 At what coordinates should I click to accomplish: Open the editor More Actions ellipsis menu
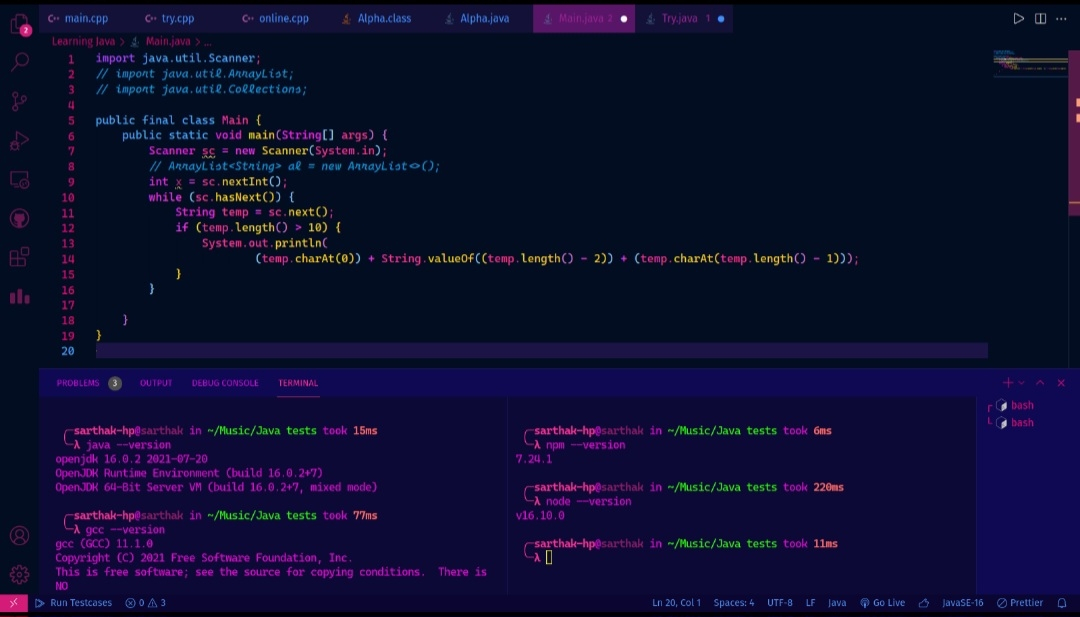point(1062,18)
